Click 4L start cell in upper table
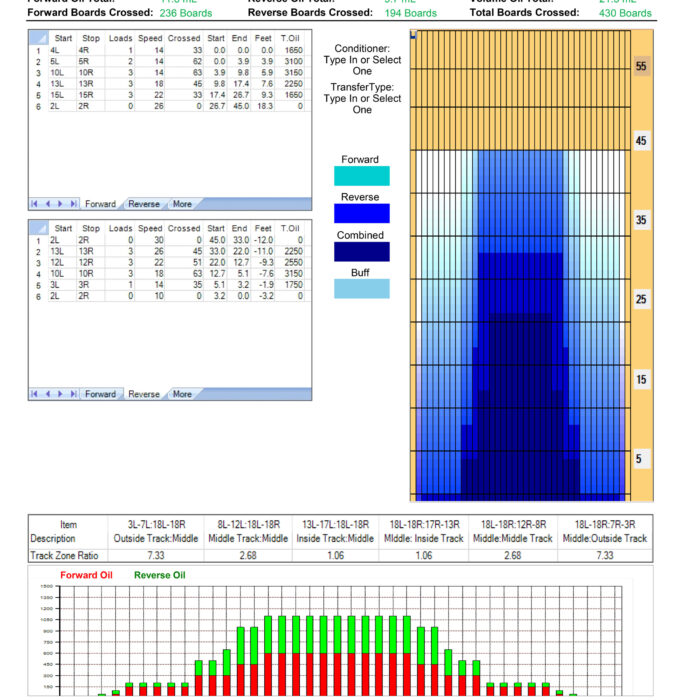Screen dimensions: 700x700 [x=62, y=50]
